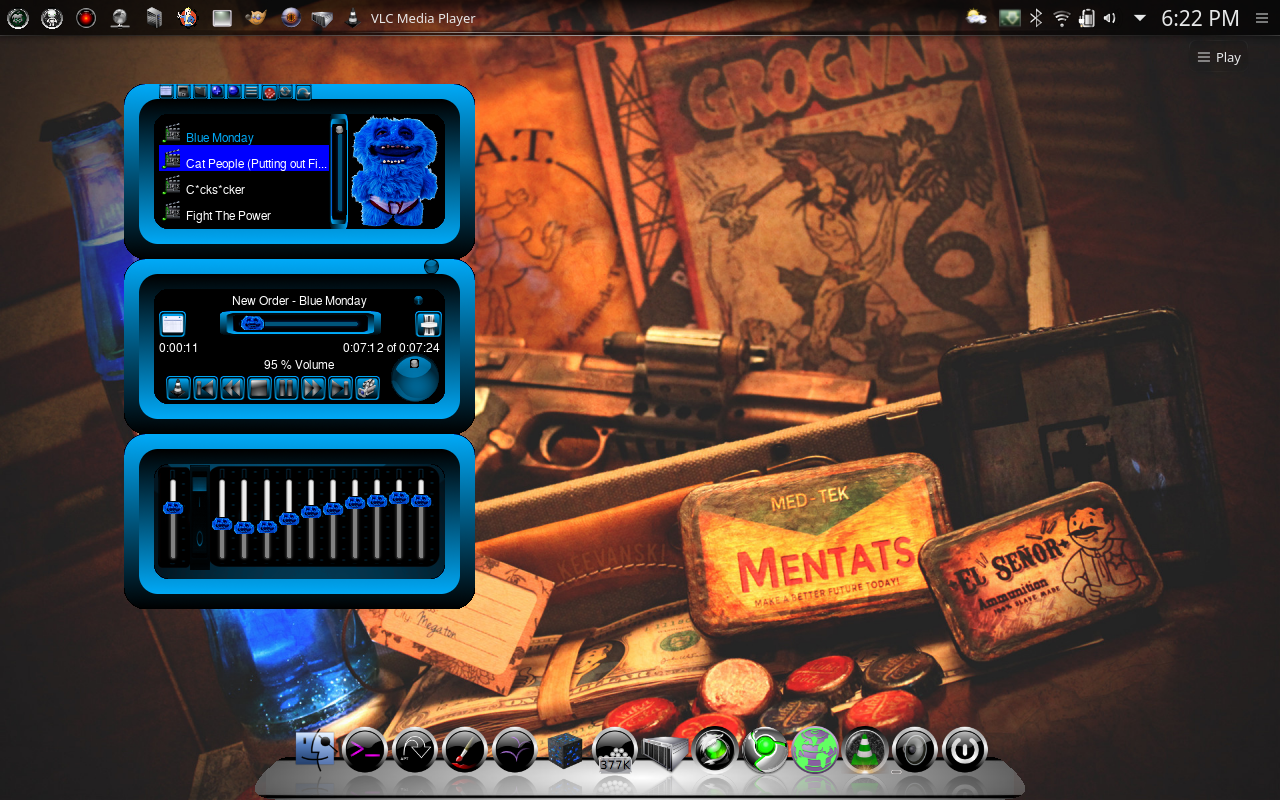The height and width of the screenshot is (800, 1280).
Task: Click the playlist vertical scrollbar
Action: pyautogui.click(x=339, y=170)
